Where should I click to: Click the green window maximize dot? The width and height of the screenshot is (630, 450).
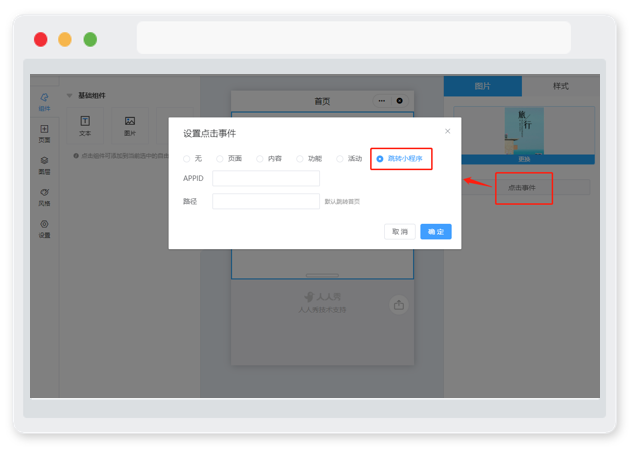tap(90, 39)
